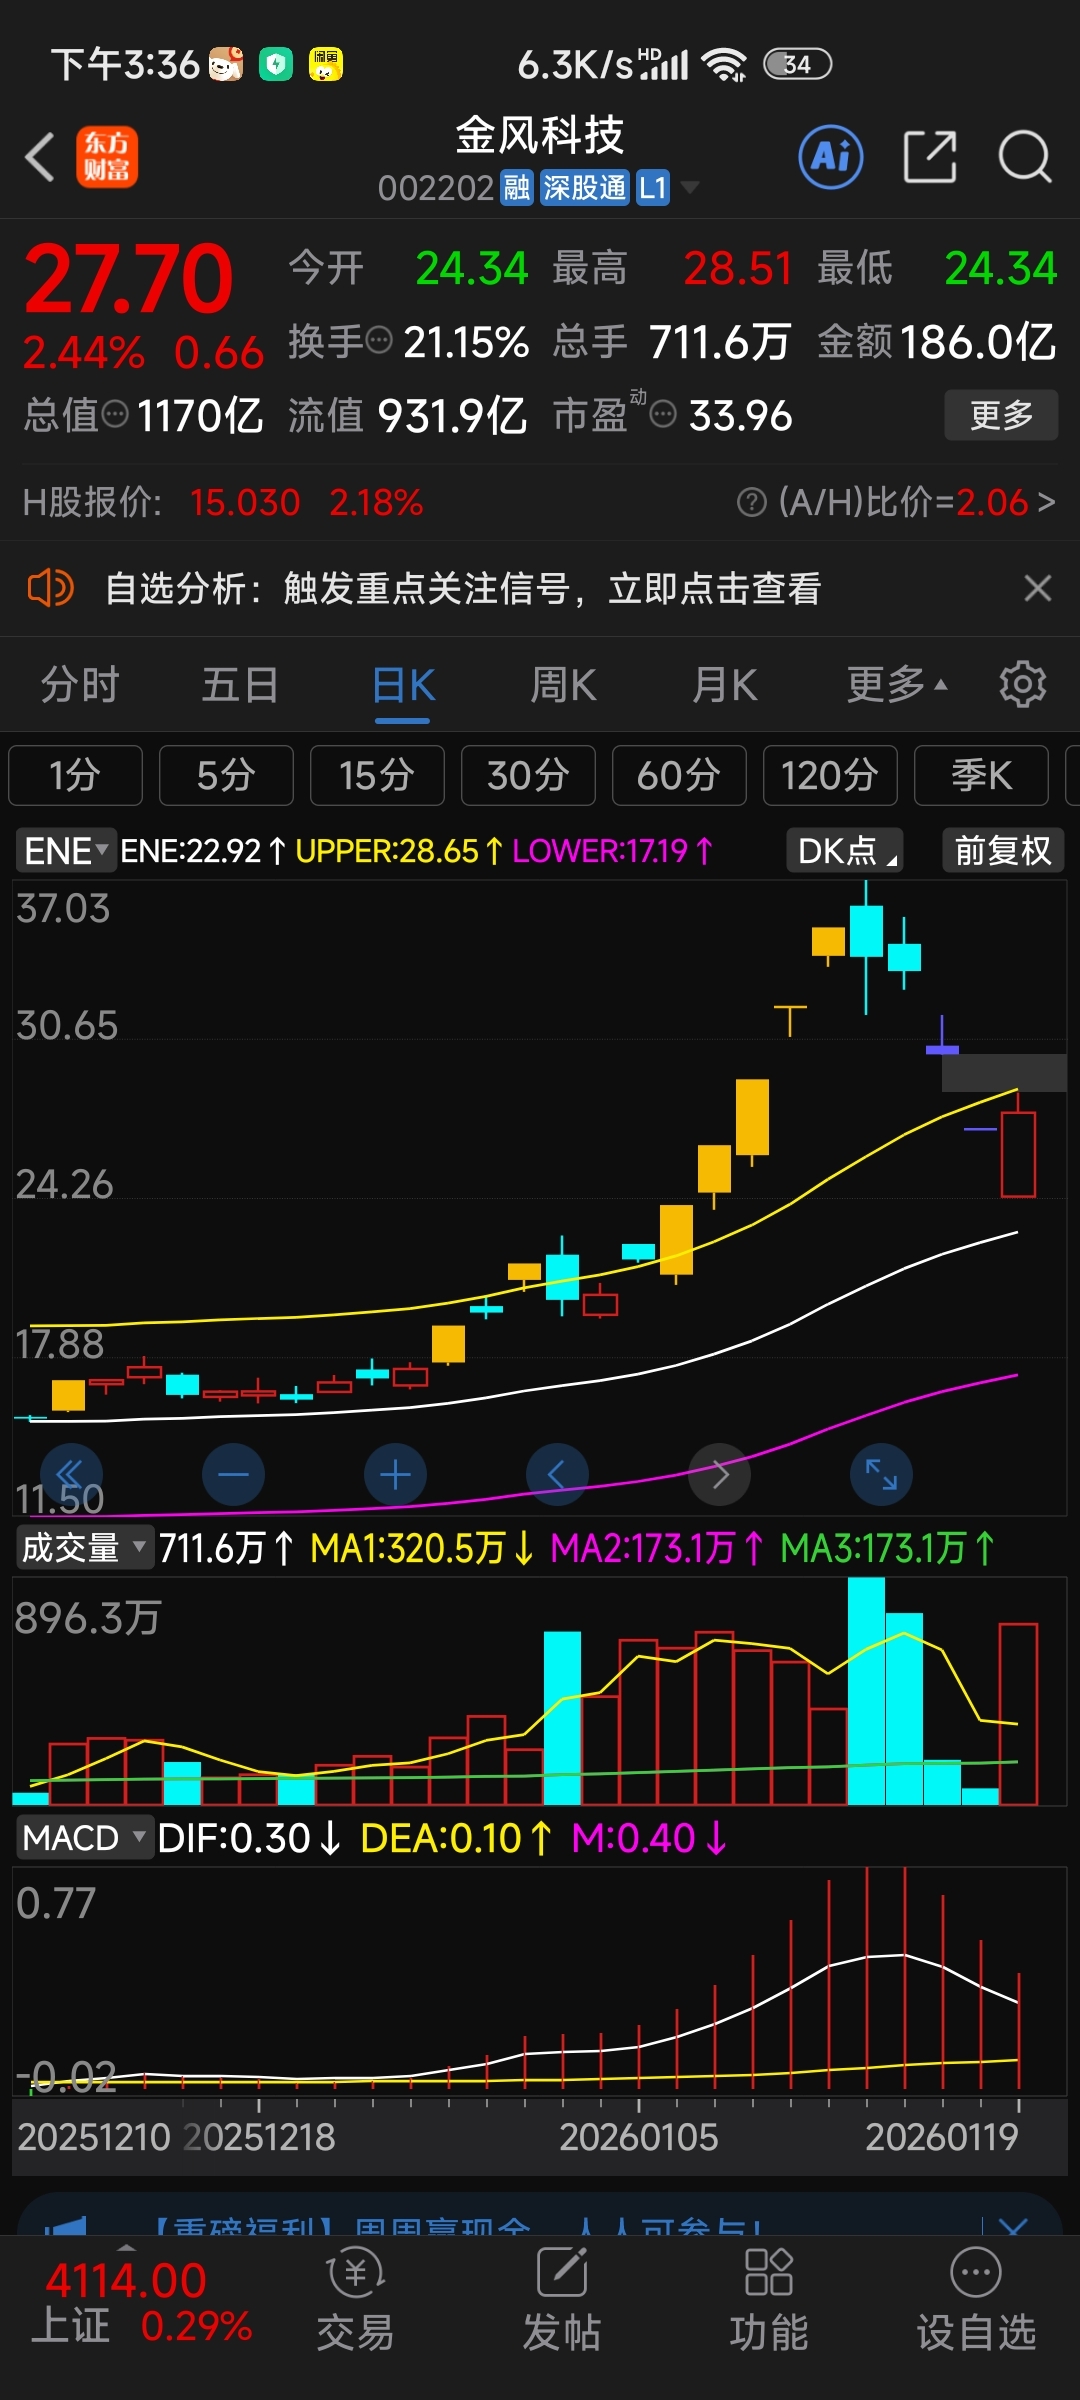Tap the DIF:0.30 MACD label

[250, 1838]
